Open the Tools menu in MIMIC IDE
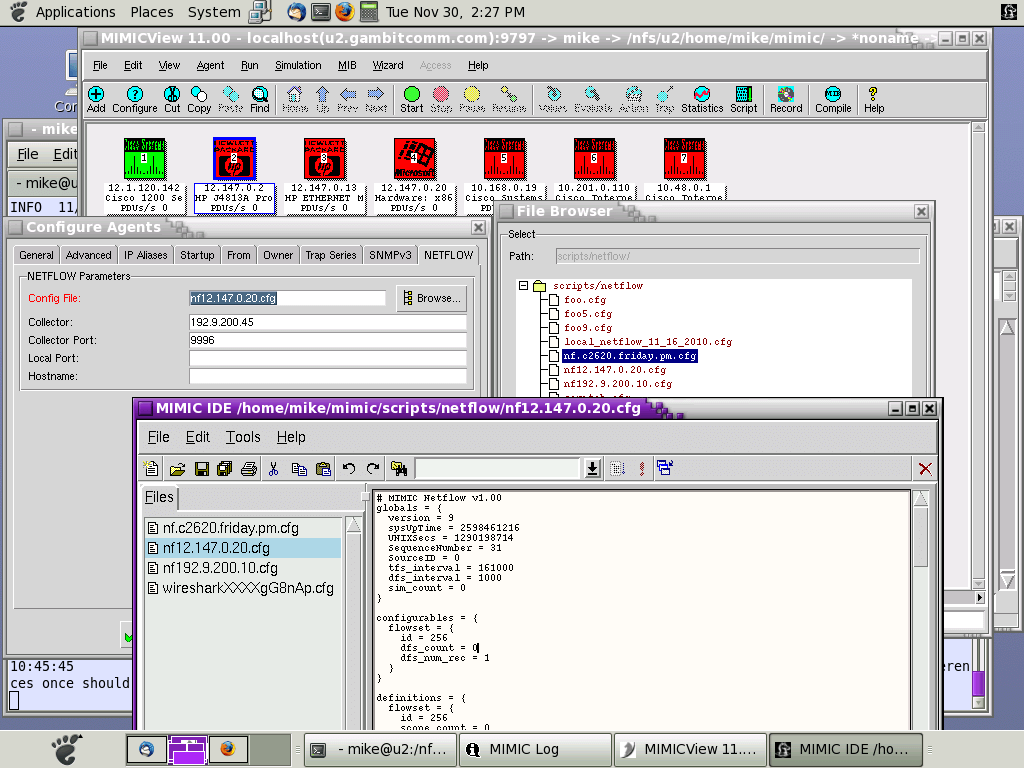 pos(243,437)
